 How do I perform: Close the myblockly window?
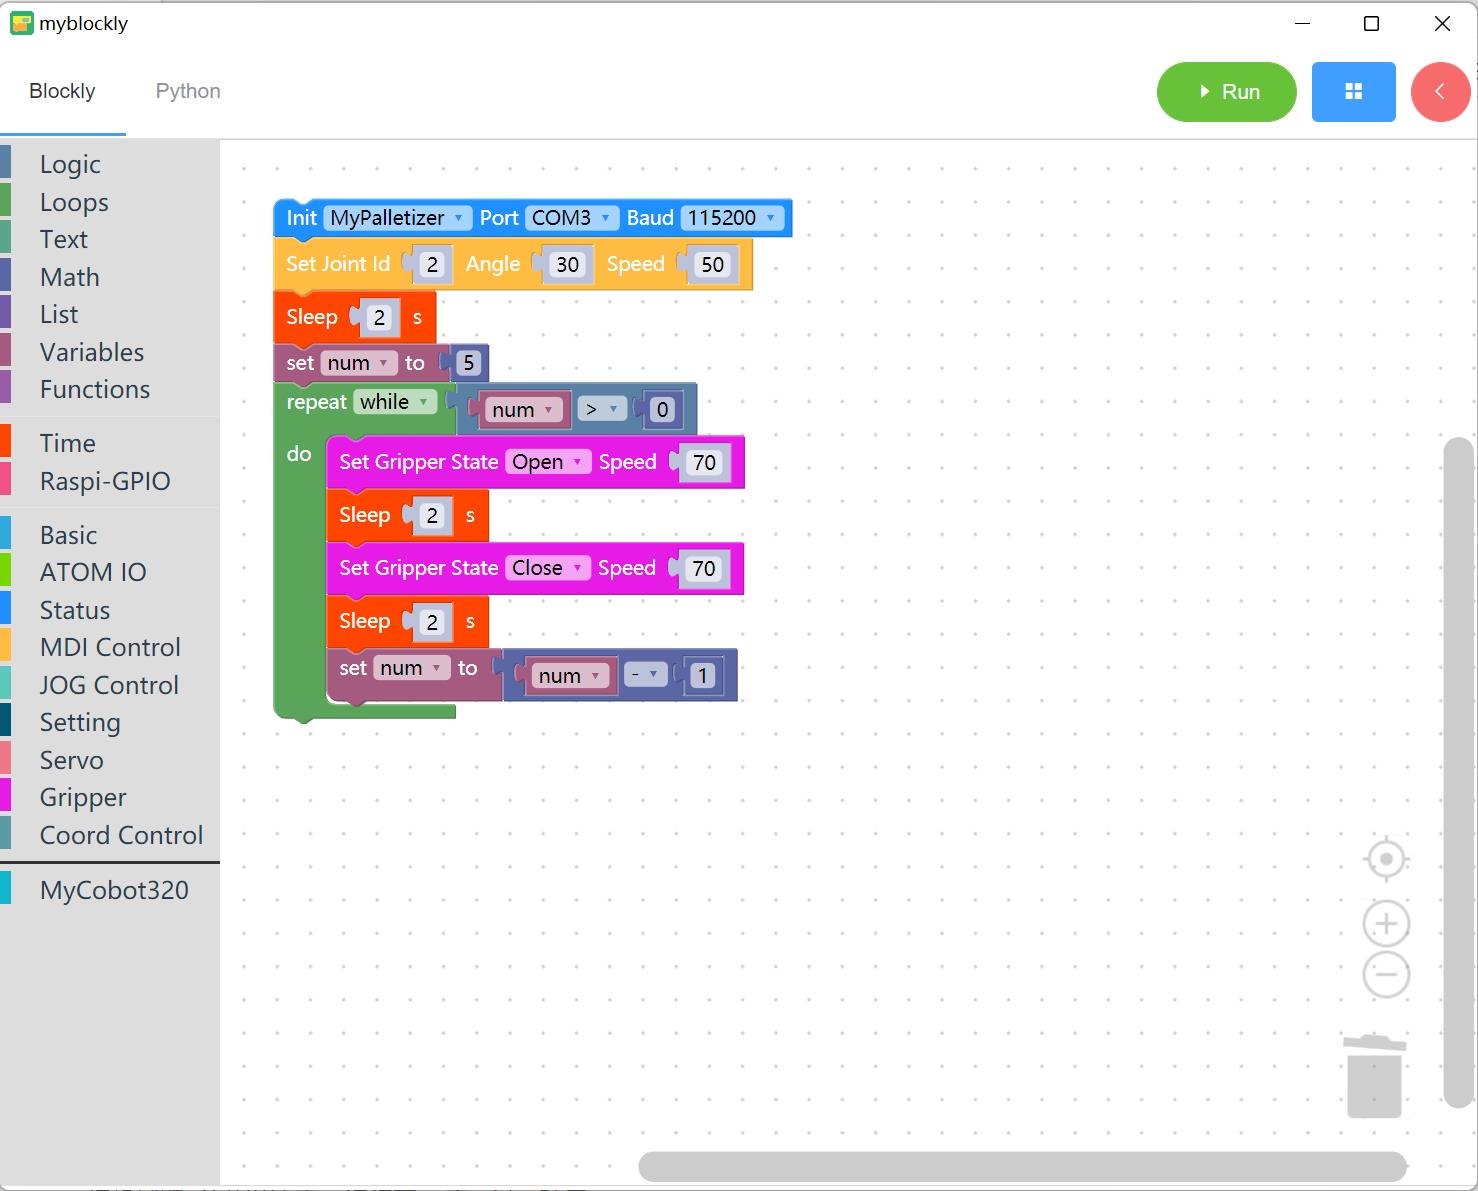point(1442,23)
